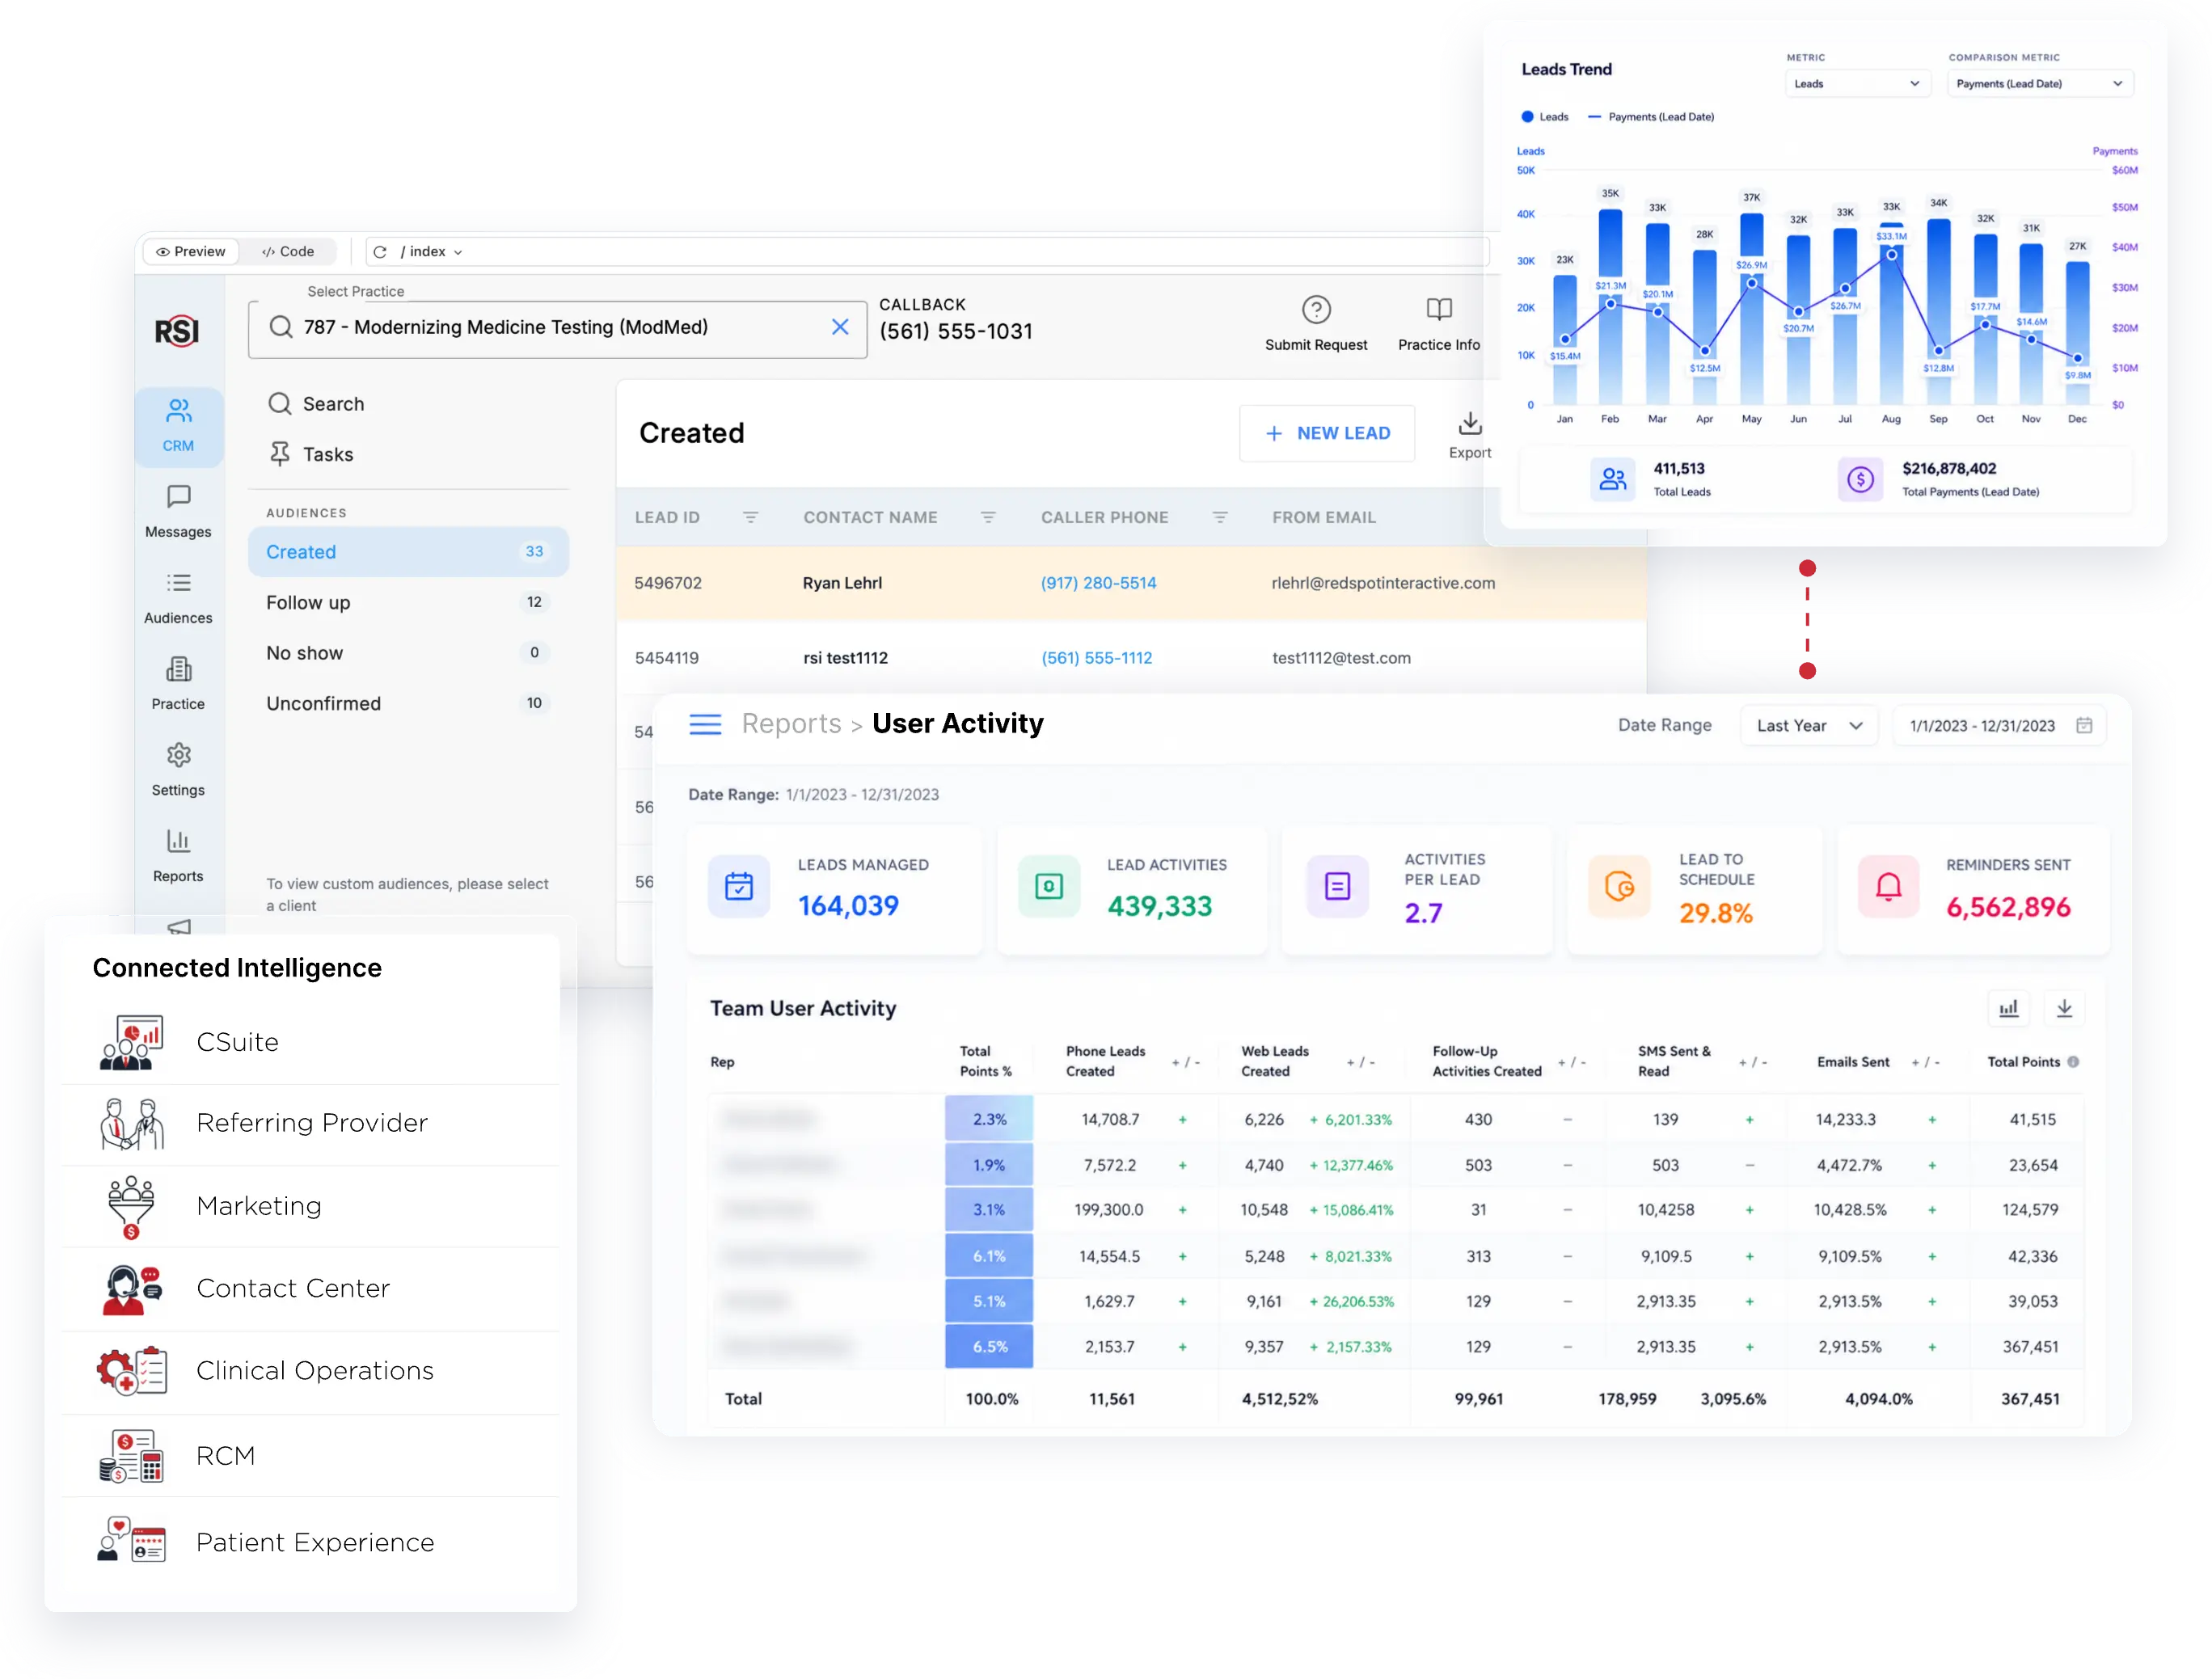
Task: Open CSuite in Connected Intelligence
Action: click(x=310, y=1042)
